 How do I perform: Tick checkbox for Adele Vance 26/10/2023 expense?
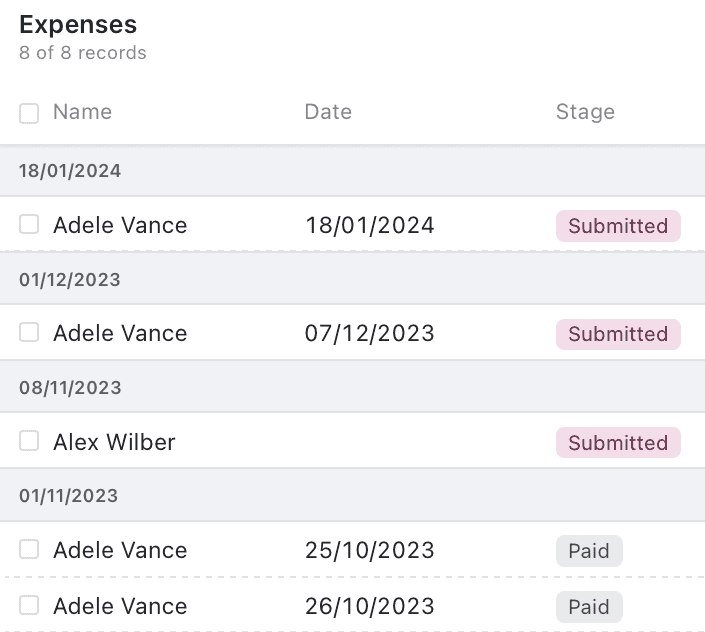pos(29,605)
